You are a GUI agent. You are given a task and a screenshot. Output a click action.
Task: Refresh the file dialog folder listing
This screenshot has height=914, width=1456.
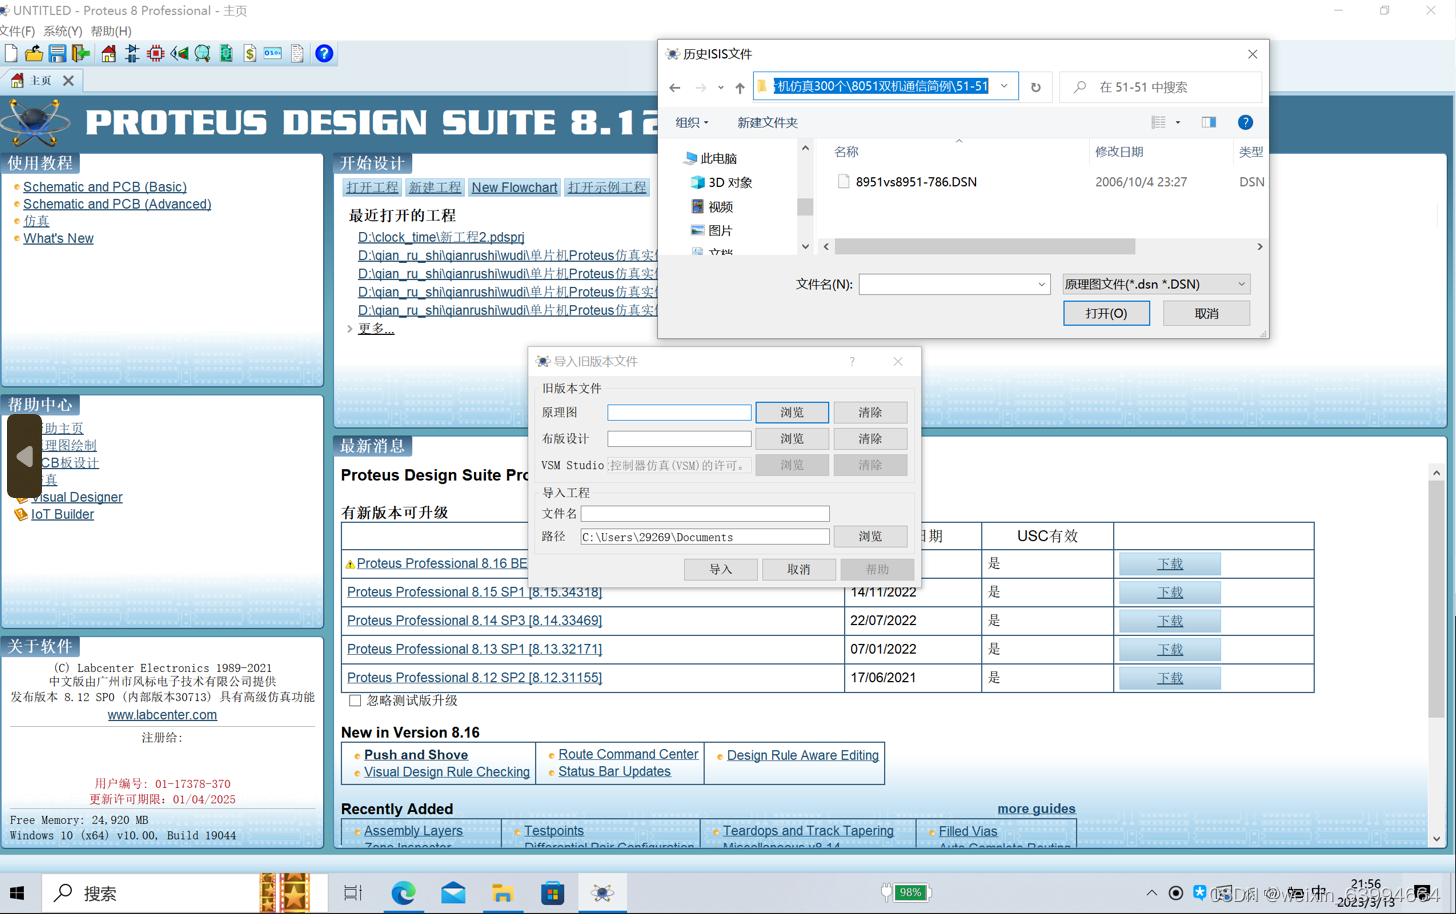(x=1036, y=88)
